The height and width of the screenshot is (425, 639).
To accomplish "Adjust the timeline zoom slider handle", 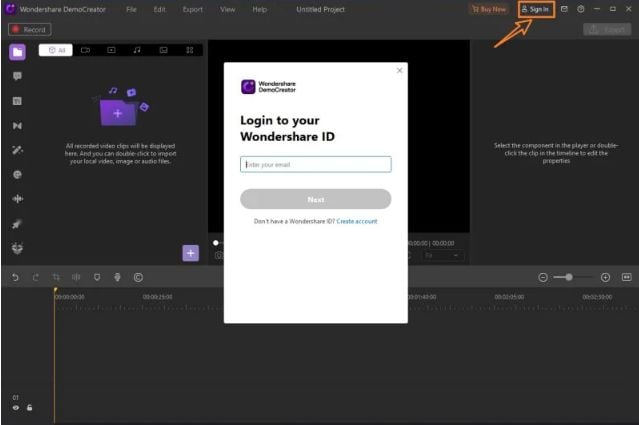I will click(569, 277).
